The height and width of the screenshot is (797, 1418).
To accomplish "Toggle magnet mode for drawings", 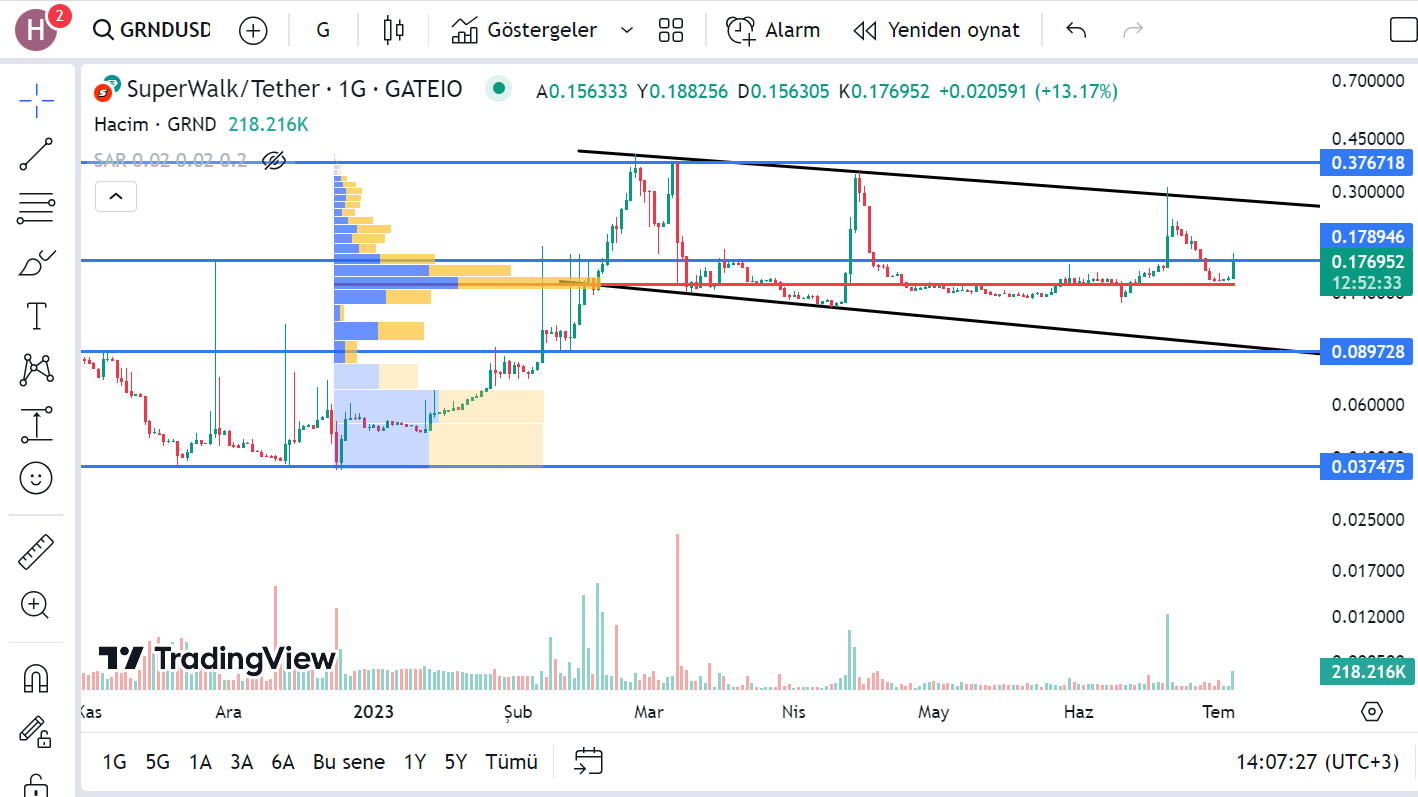I will (x=36, y=678).
